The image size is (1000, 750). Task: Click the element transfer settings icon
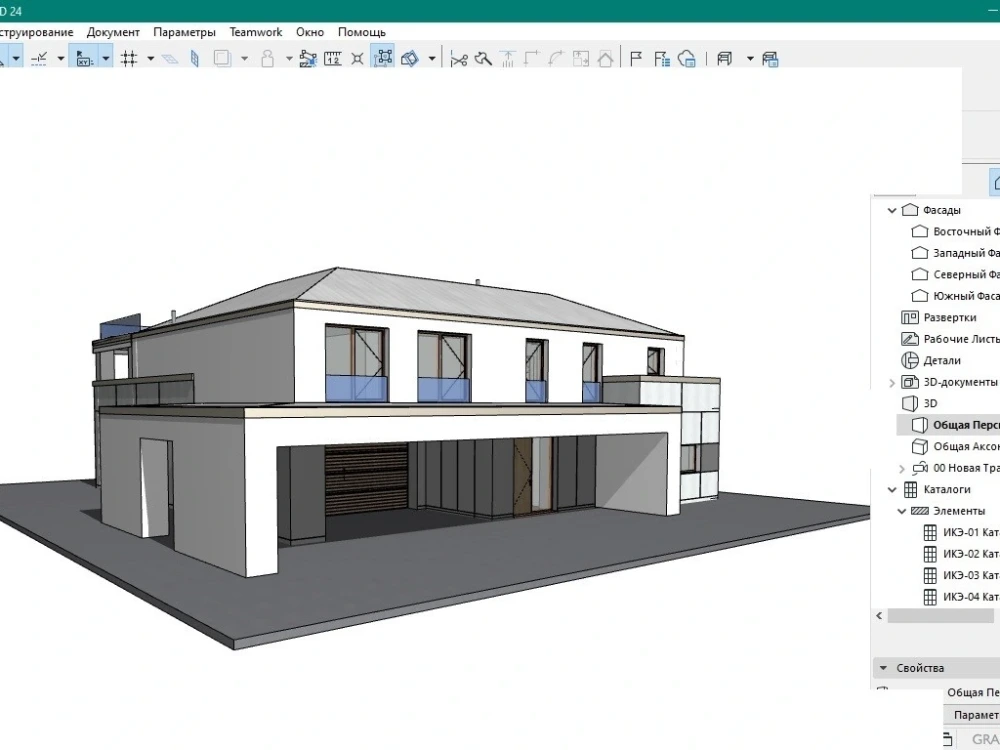pyautogui.click(x=308, y=59)
